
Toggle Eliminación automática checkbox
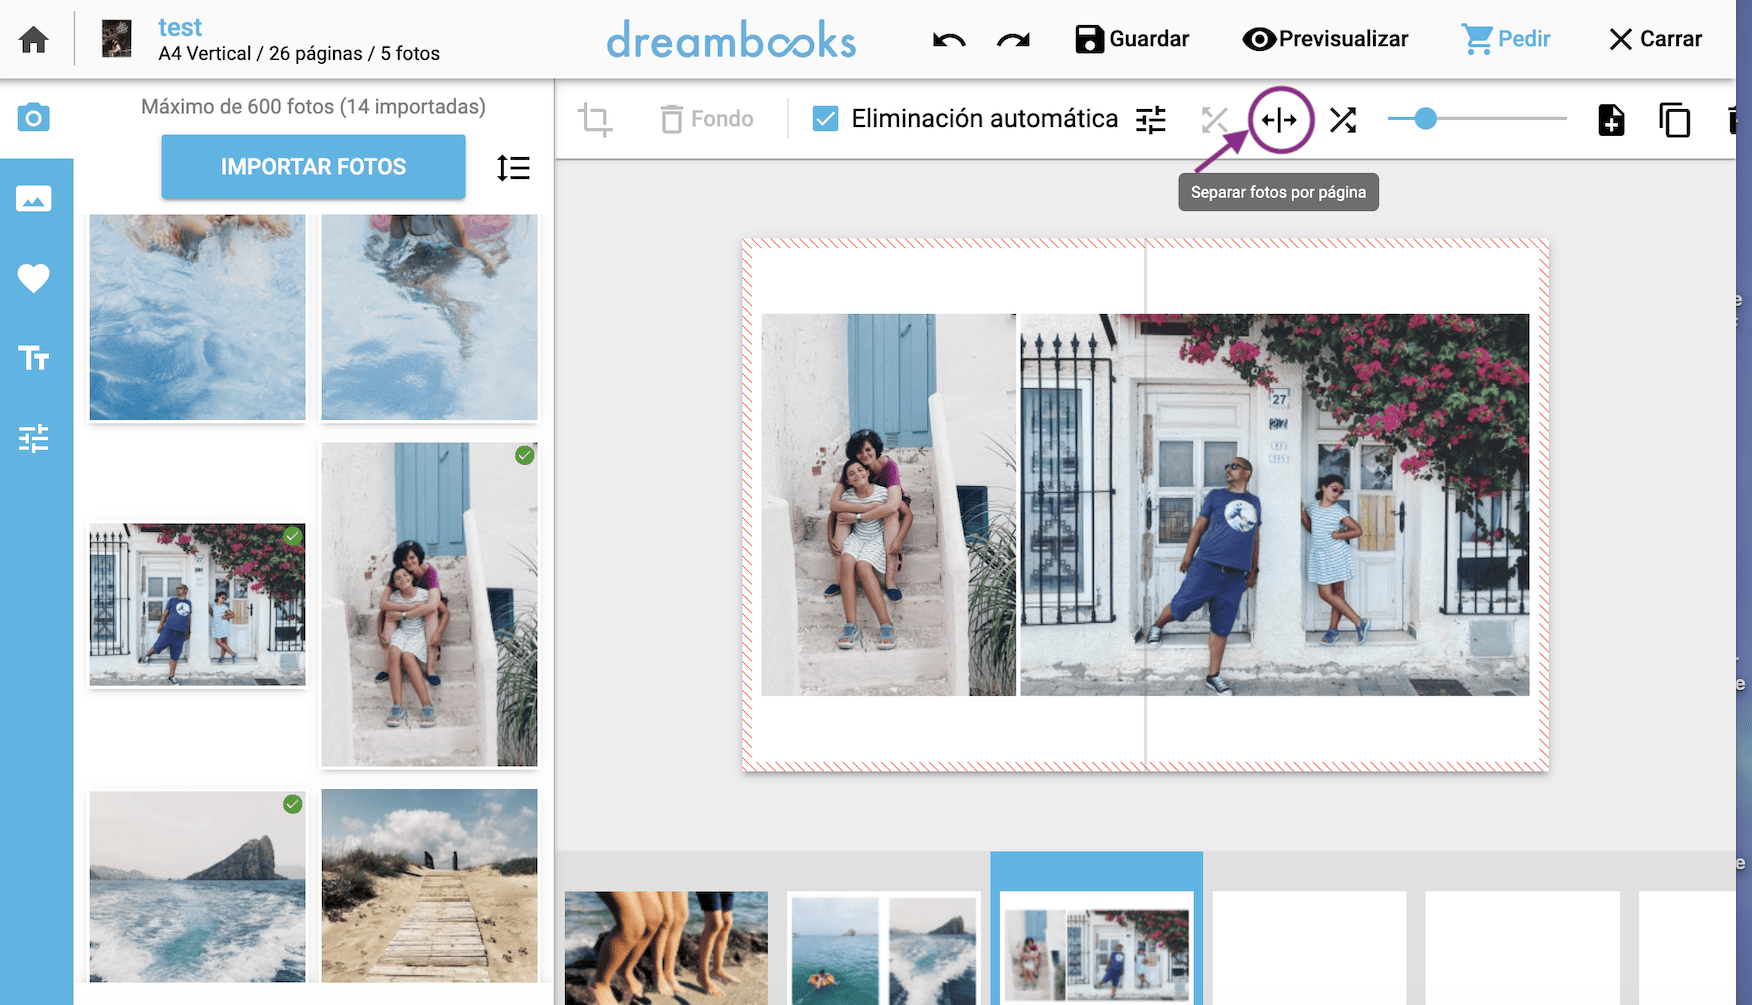point(825,119)
